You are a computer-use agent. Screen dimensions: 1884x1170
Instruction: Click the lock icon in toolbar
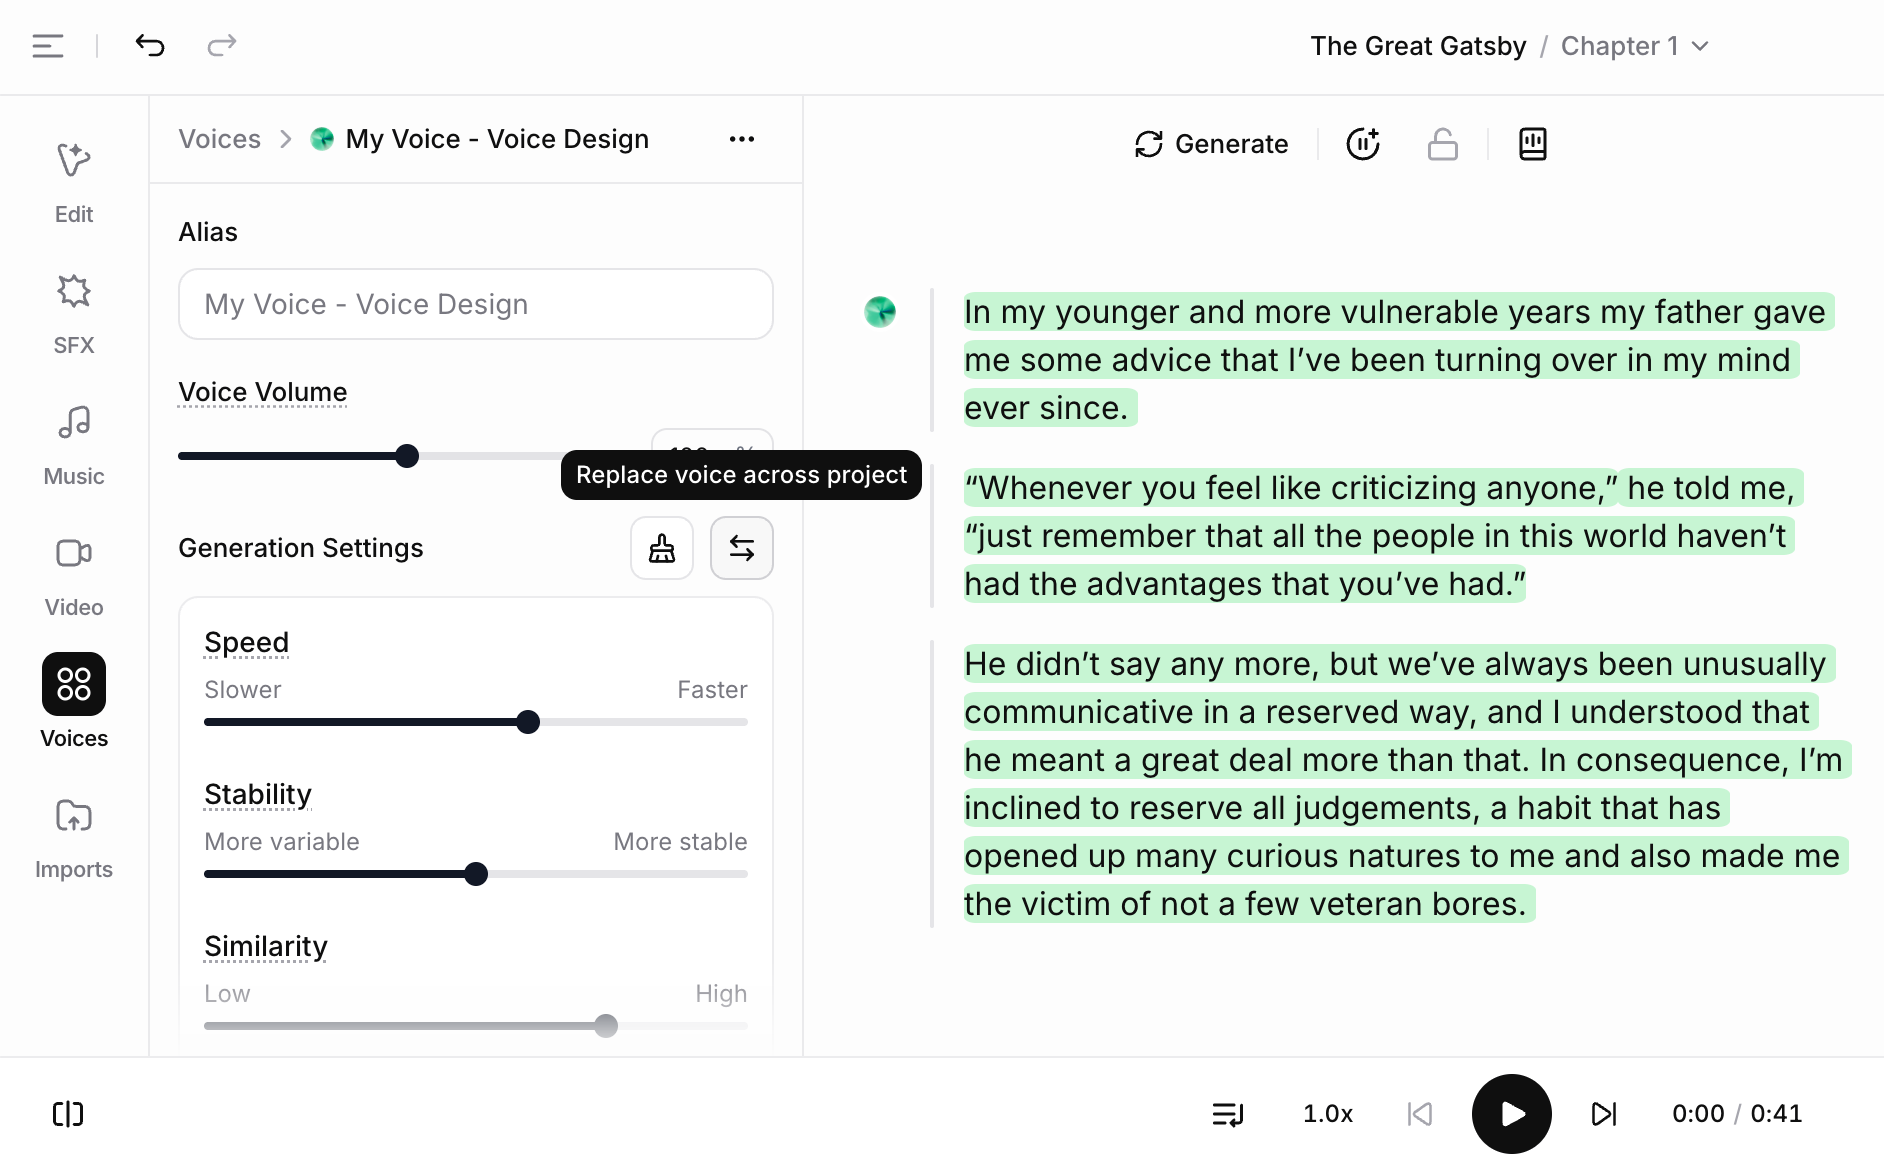[1442, 144]
